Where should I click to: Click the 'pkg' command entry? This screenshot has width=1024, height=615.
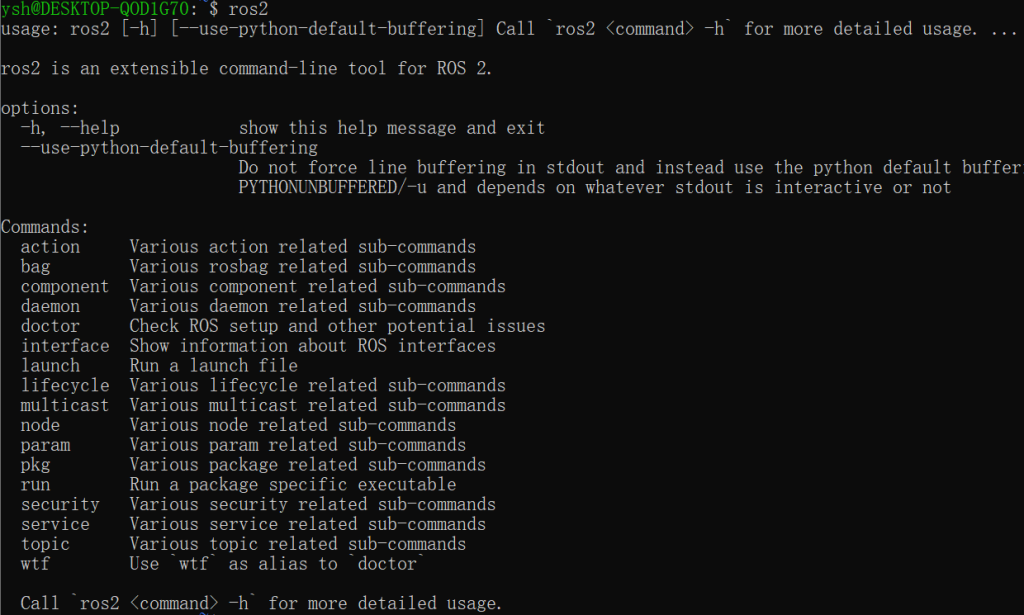(x=35, y=465)
